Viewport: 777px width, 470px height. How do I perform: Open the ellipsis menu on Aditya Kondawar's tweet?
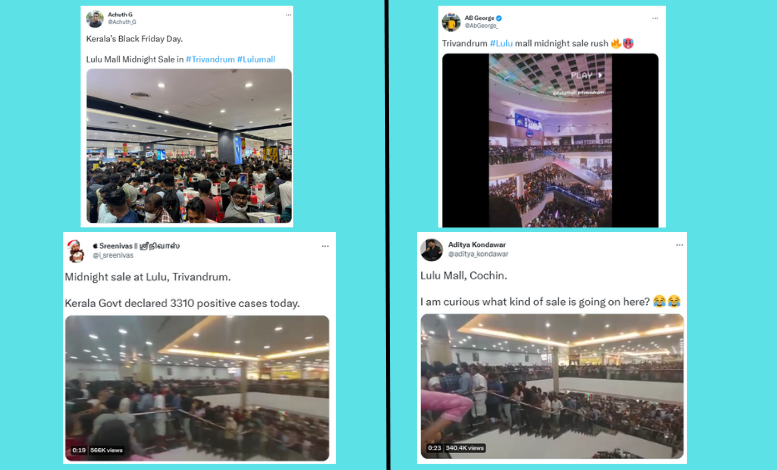coord(679,245)
